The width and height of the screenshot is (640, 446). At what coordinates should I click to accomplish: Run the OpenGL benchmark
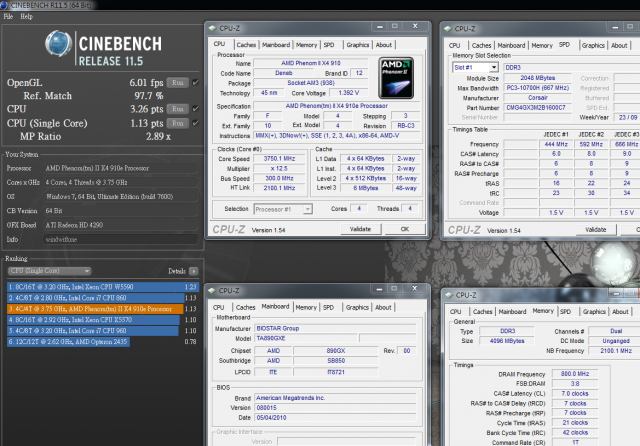coord(178,82)
